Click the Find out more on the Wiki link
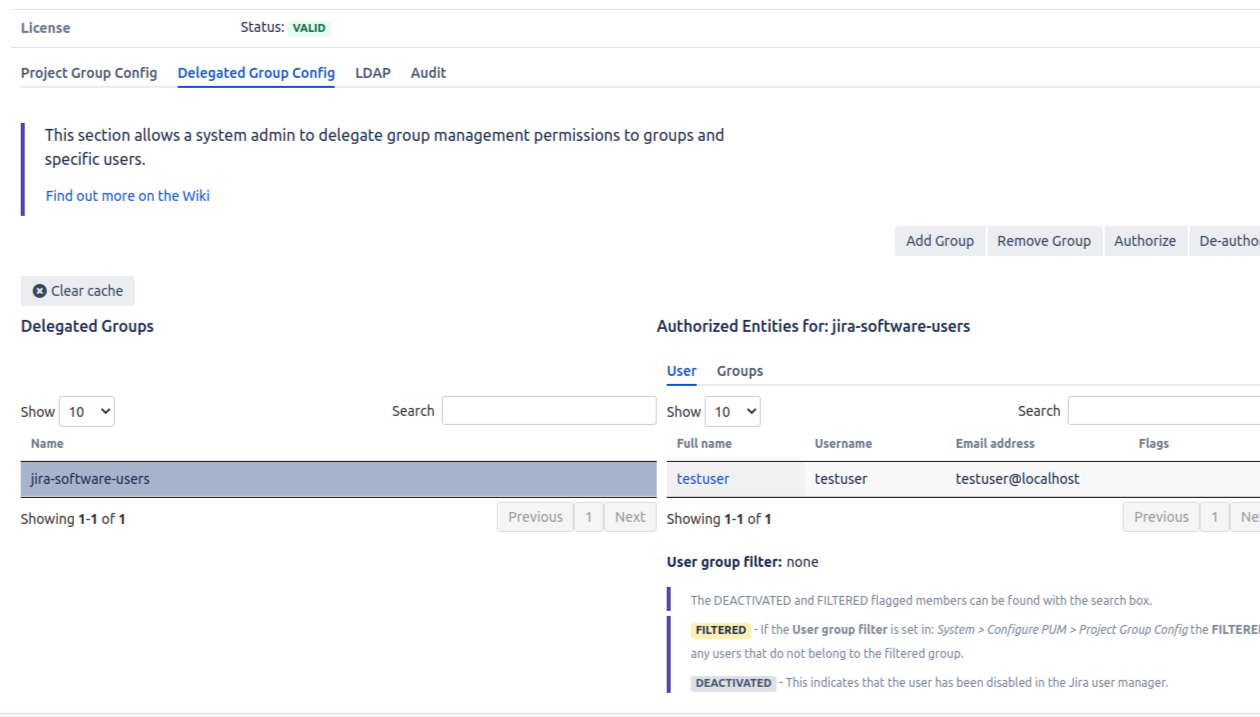Screen dimensions: 1260x717 [x=128, y=196]
